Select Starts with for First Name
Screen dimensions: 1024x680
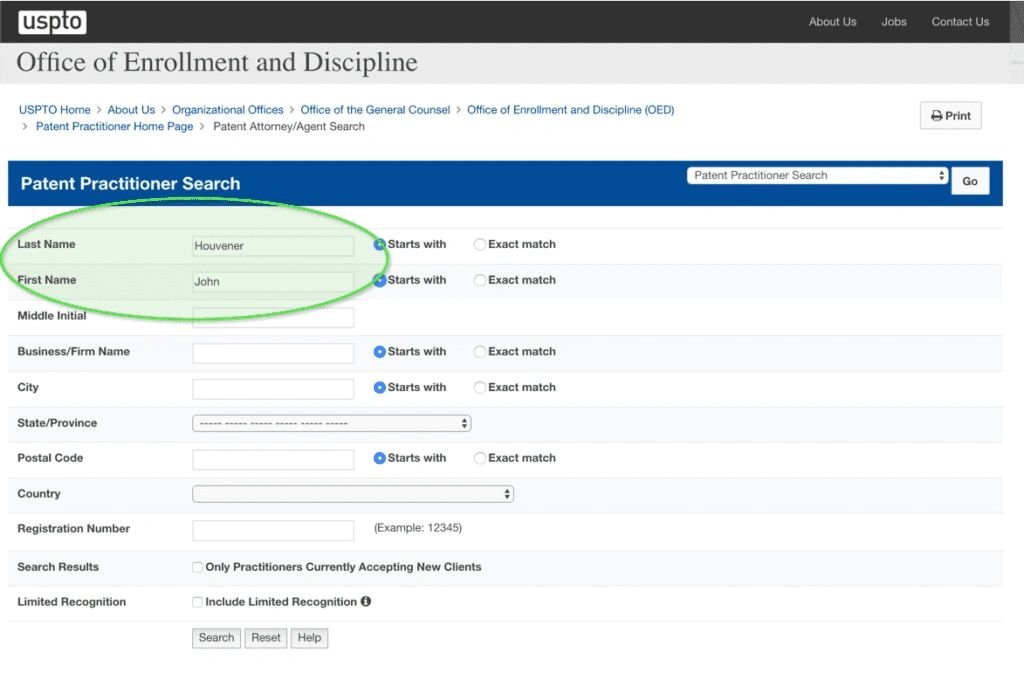[x=379, y=280]
